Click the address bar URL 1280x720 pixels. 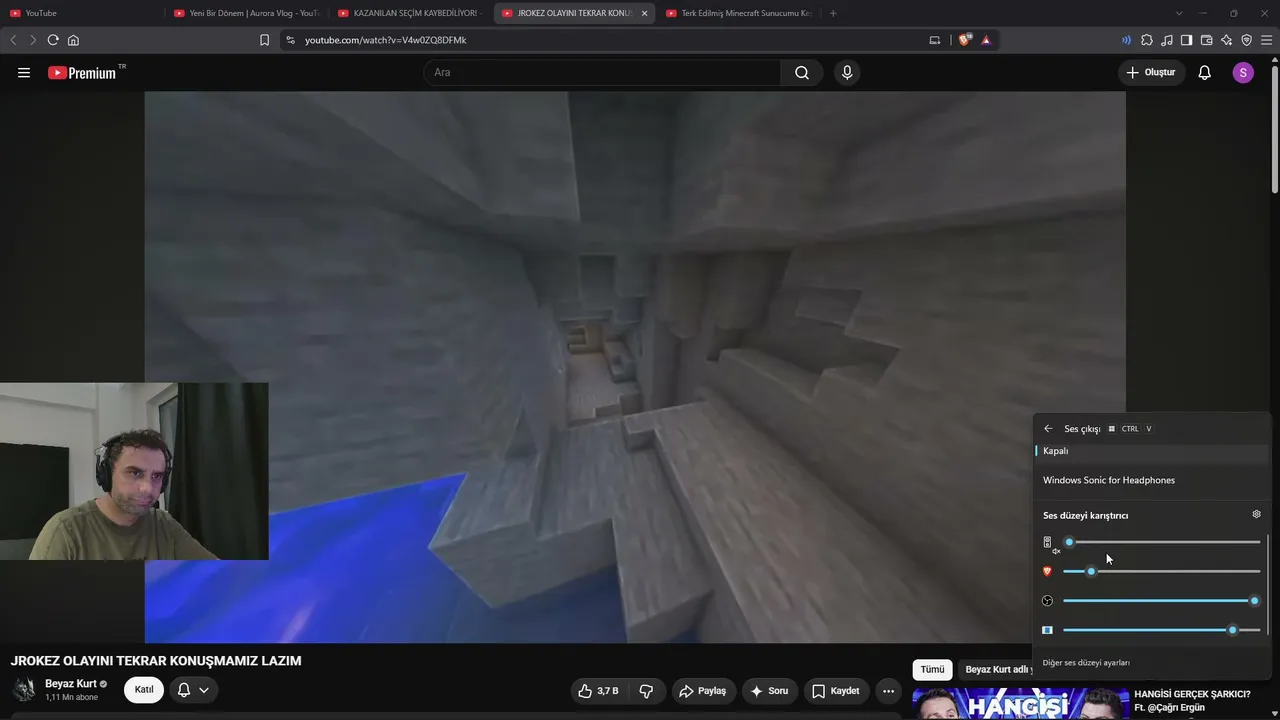point(386,40)
